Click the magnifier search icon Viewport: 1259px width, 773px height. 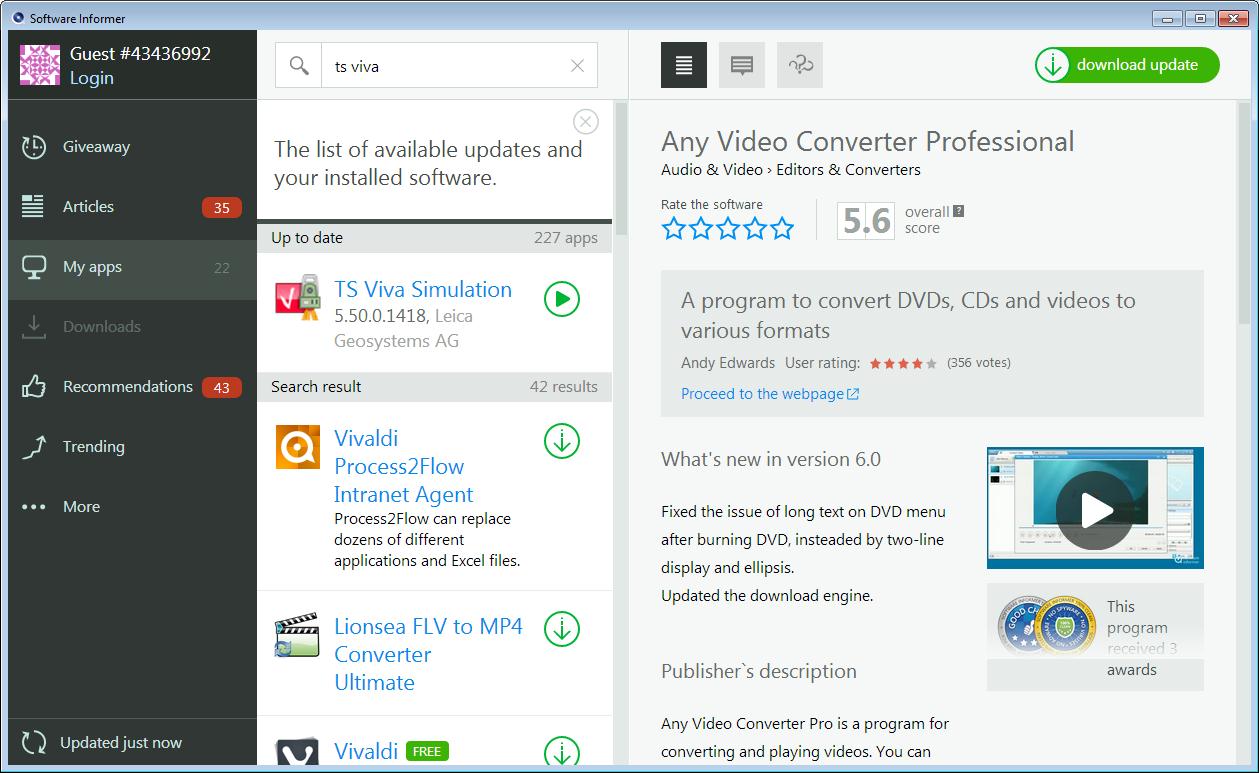(298, 66)
